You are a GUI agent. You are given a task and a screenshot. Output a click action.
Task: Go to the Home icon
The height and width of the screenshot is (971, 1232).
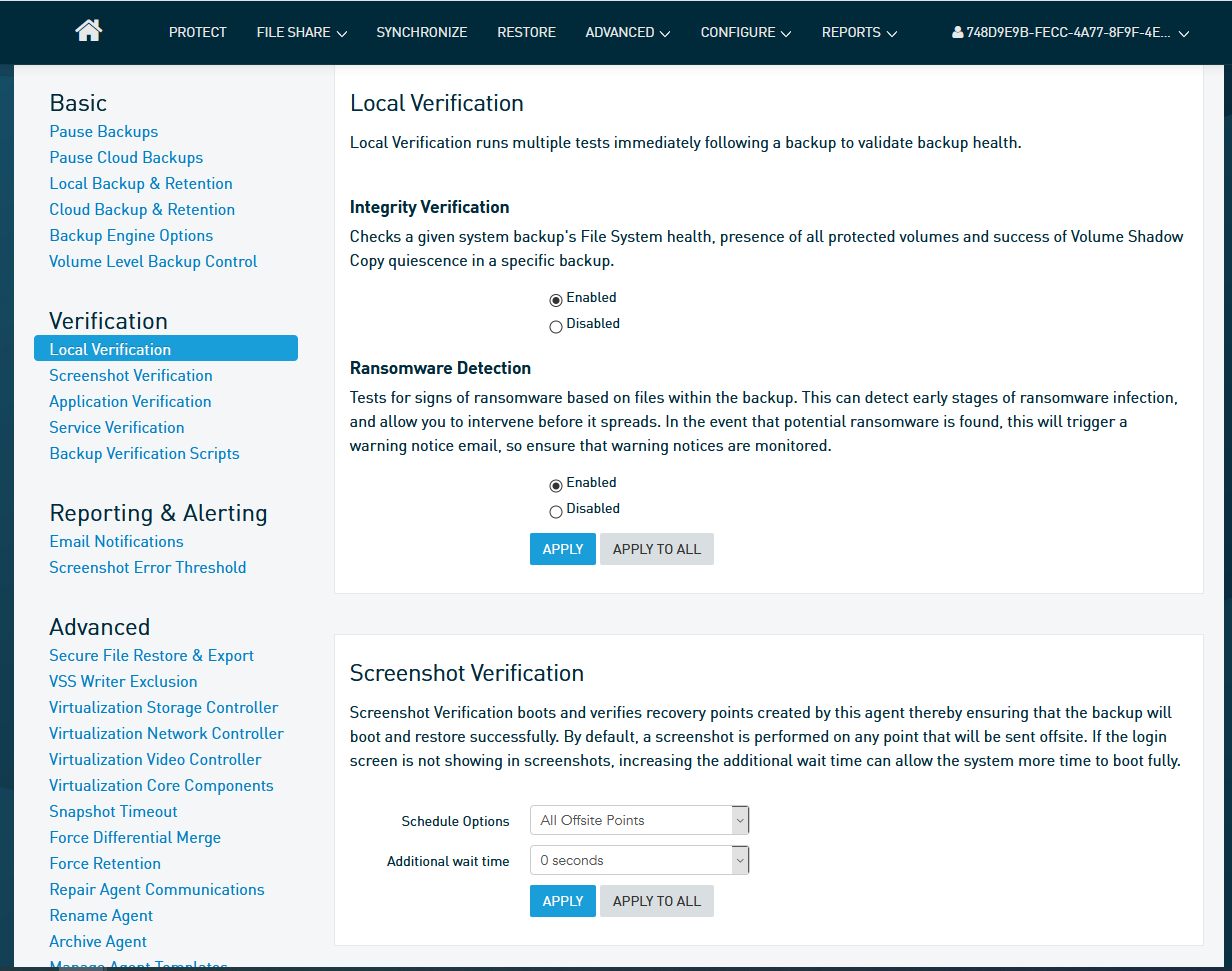pyautogui.click(x=88, y=31)
